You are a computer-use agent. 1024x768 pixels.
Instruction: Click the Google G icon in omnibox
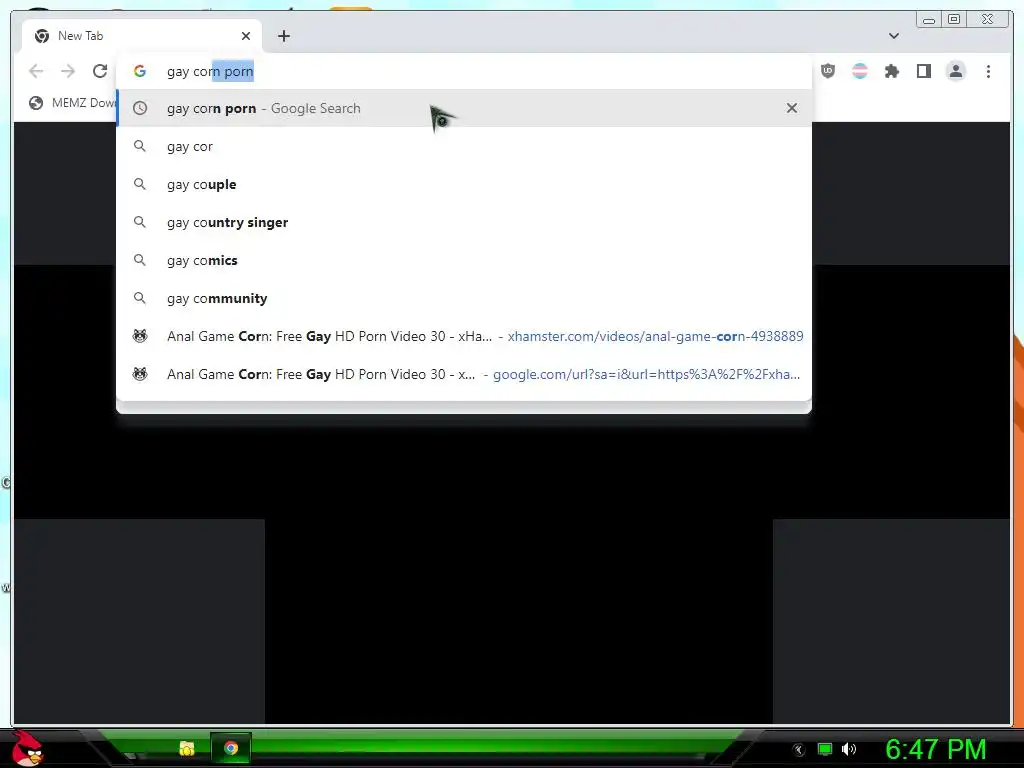coord(140,71)
